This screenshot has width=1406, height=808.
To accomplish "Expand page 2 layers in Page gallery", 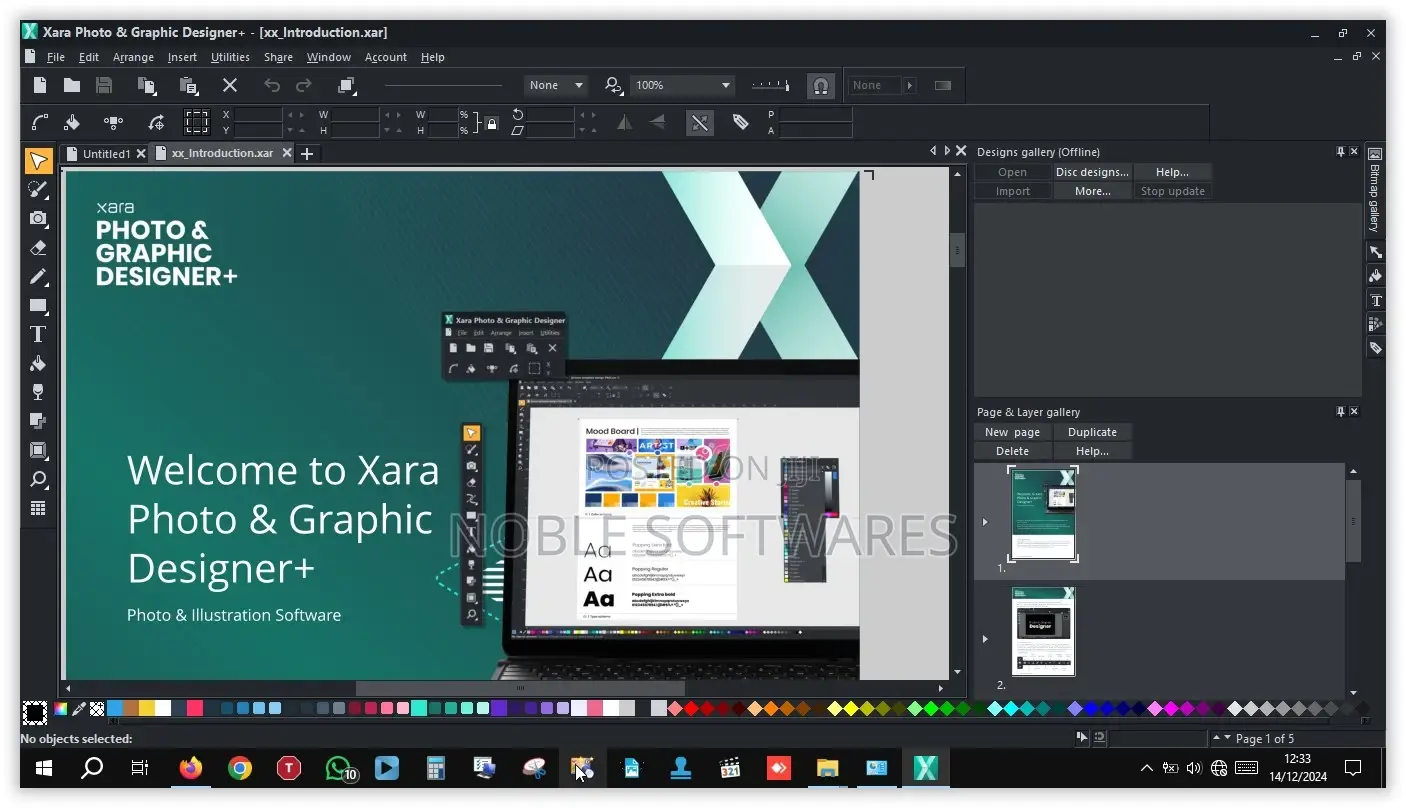I will (x=985, y=639).
